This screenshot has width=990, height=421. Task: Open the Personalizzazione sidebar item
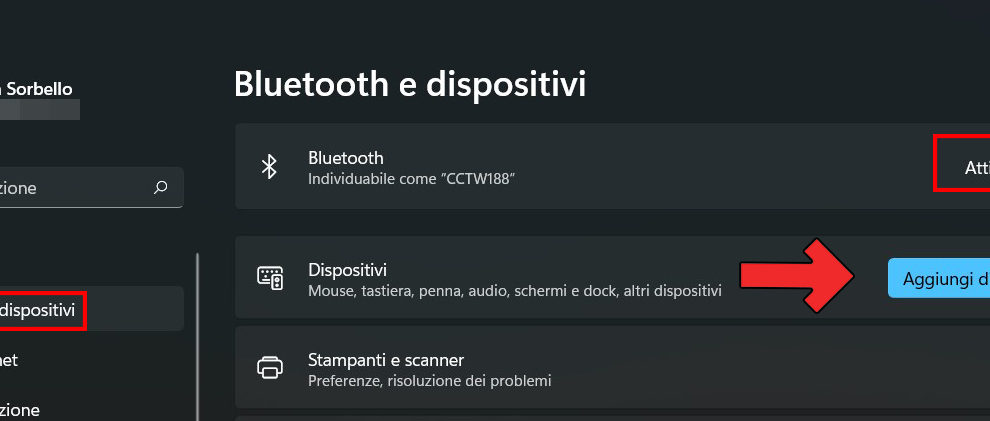20,410
